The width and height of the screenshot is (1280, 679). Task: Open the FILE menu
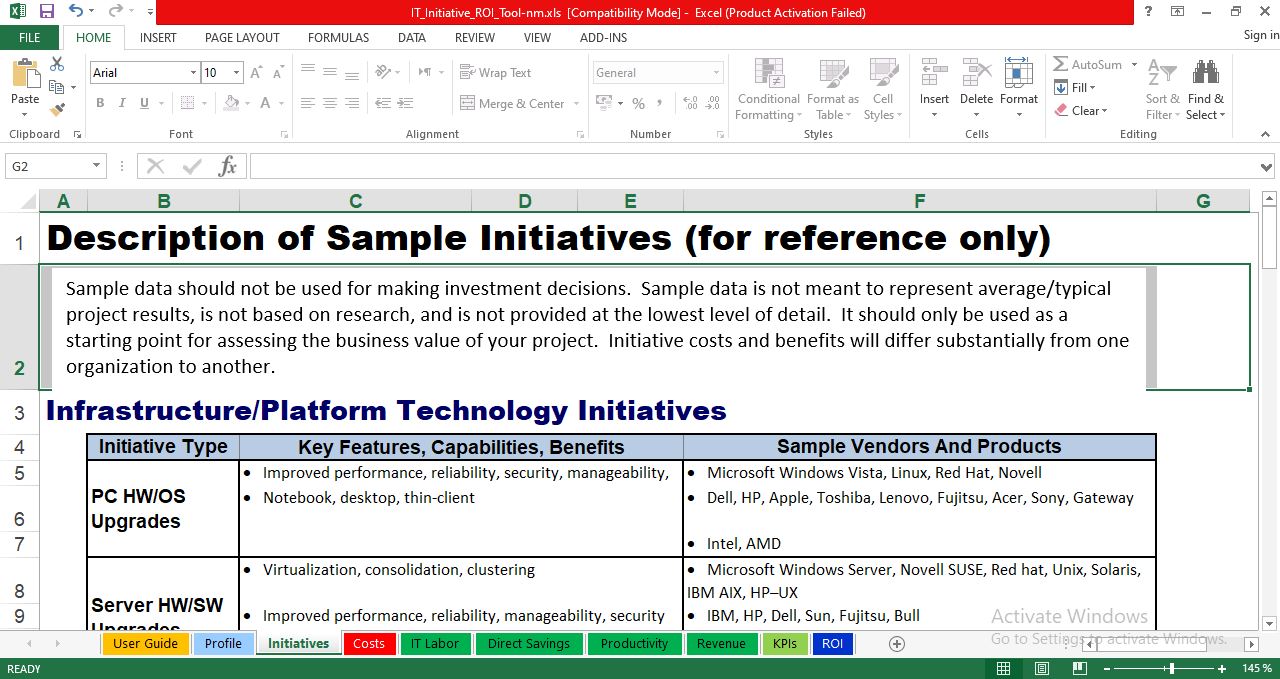click(30, 37)
